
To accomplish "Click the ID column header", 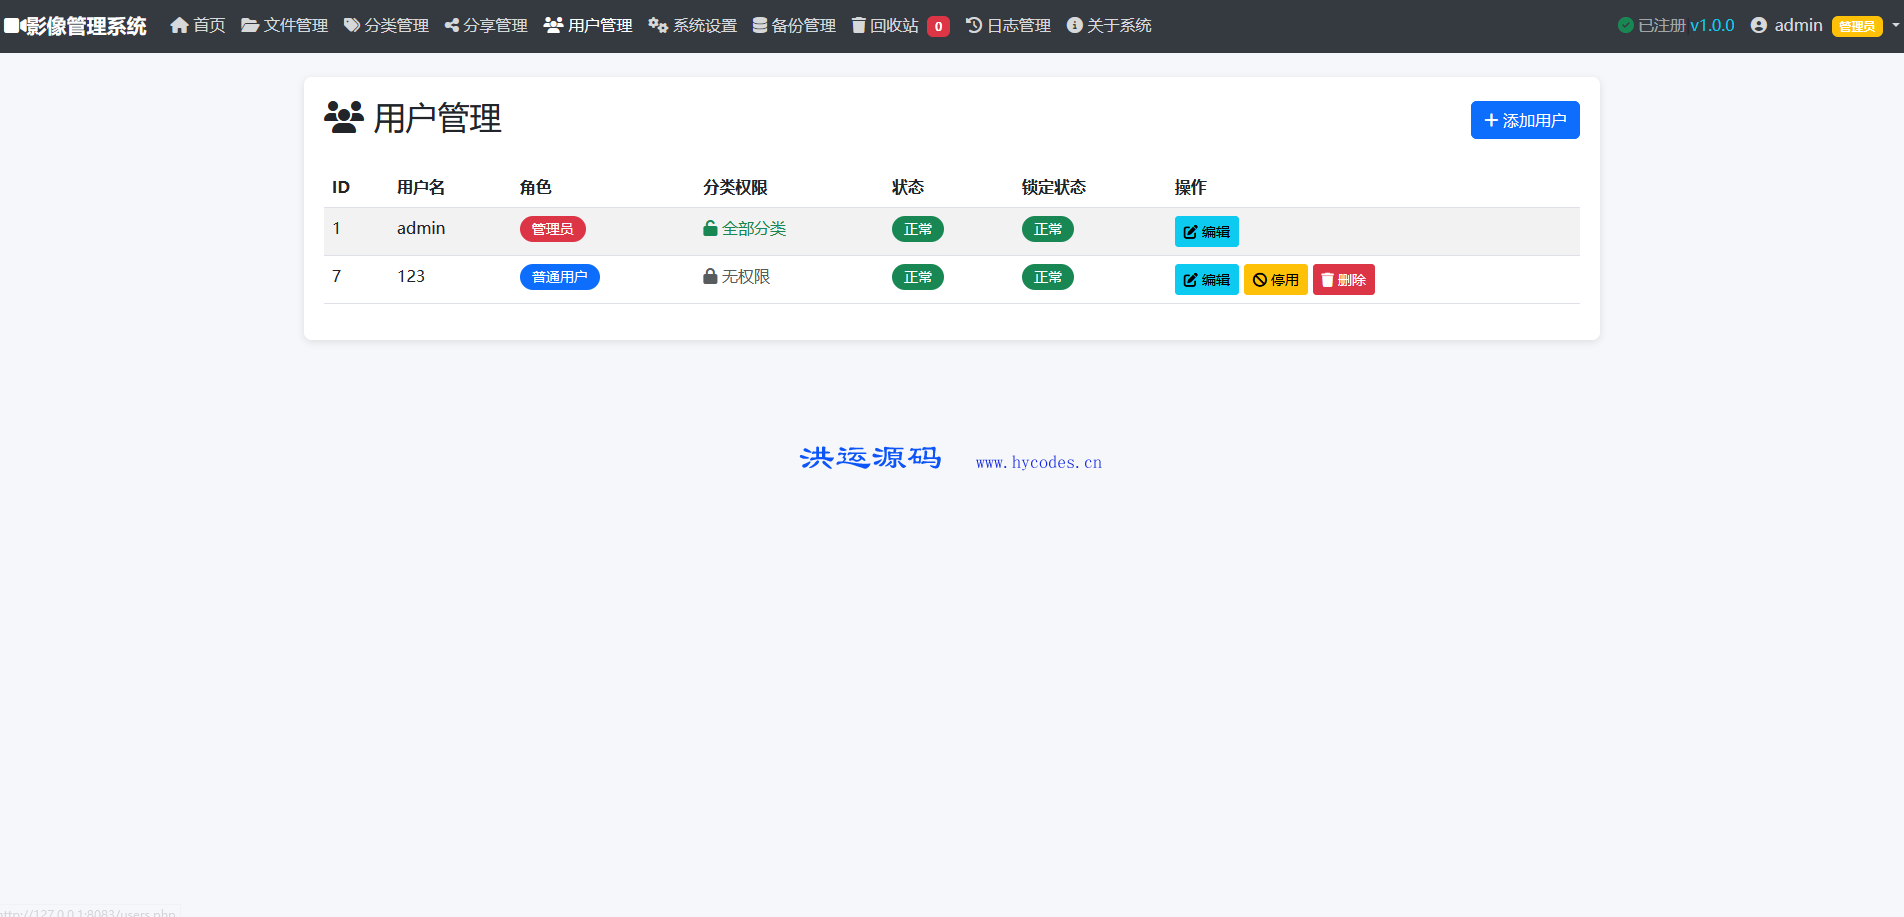I will click(x=341, y=187).
